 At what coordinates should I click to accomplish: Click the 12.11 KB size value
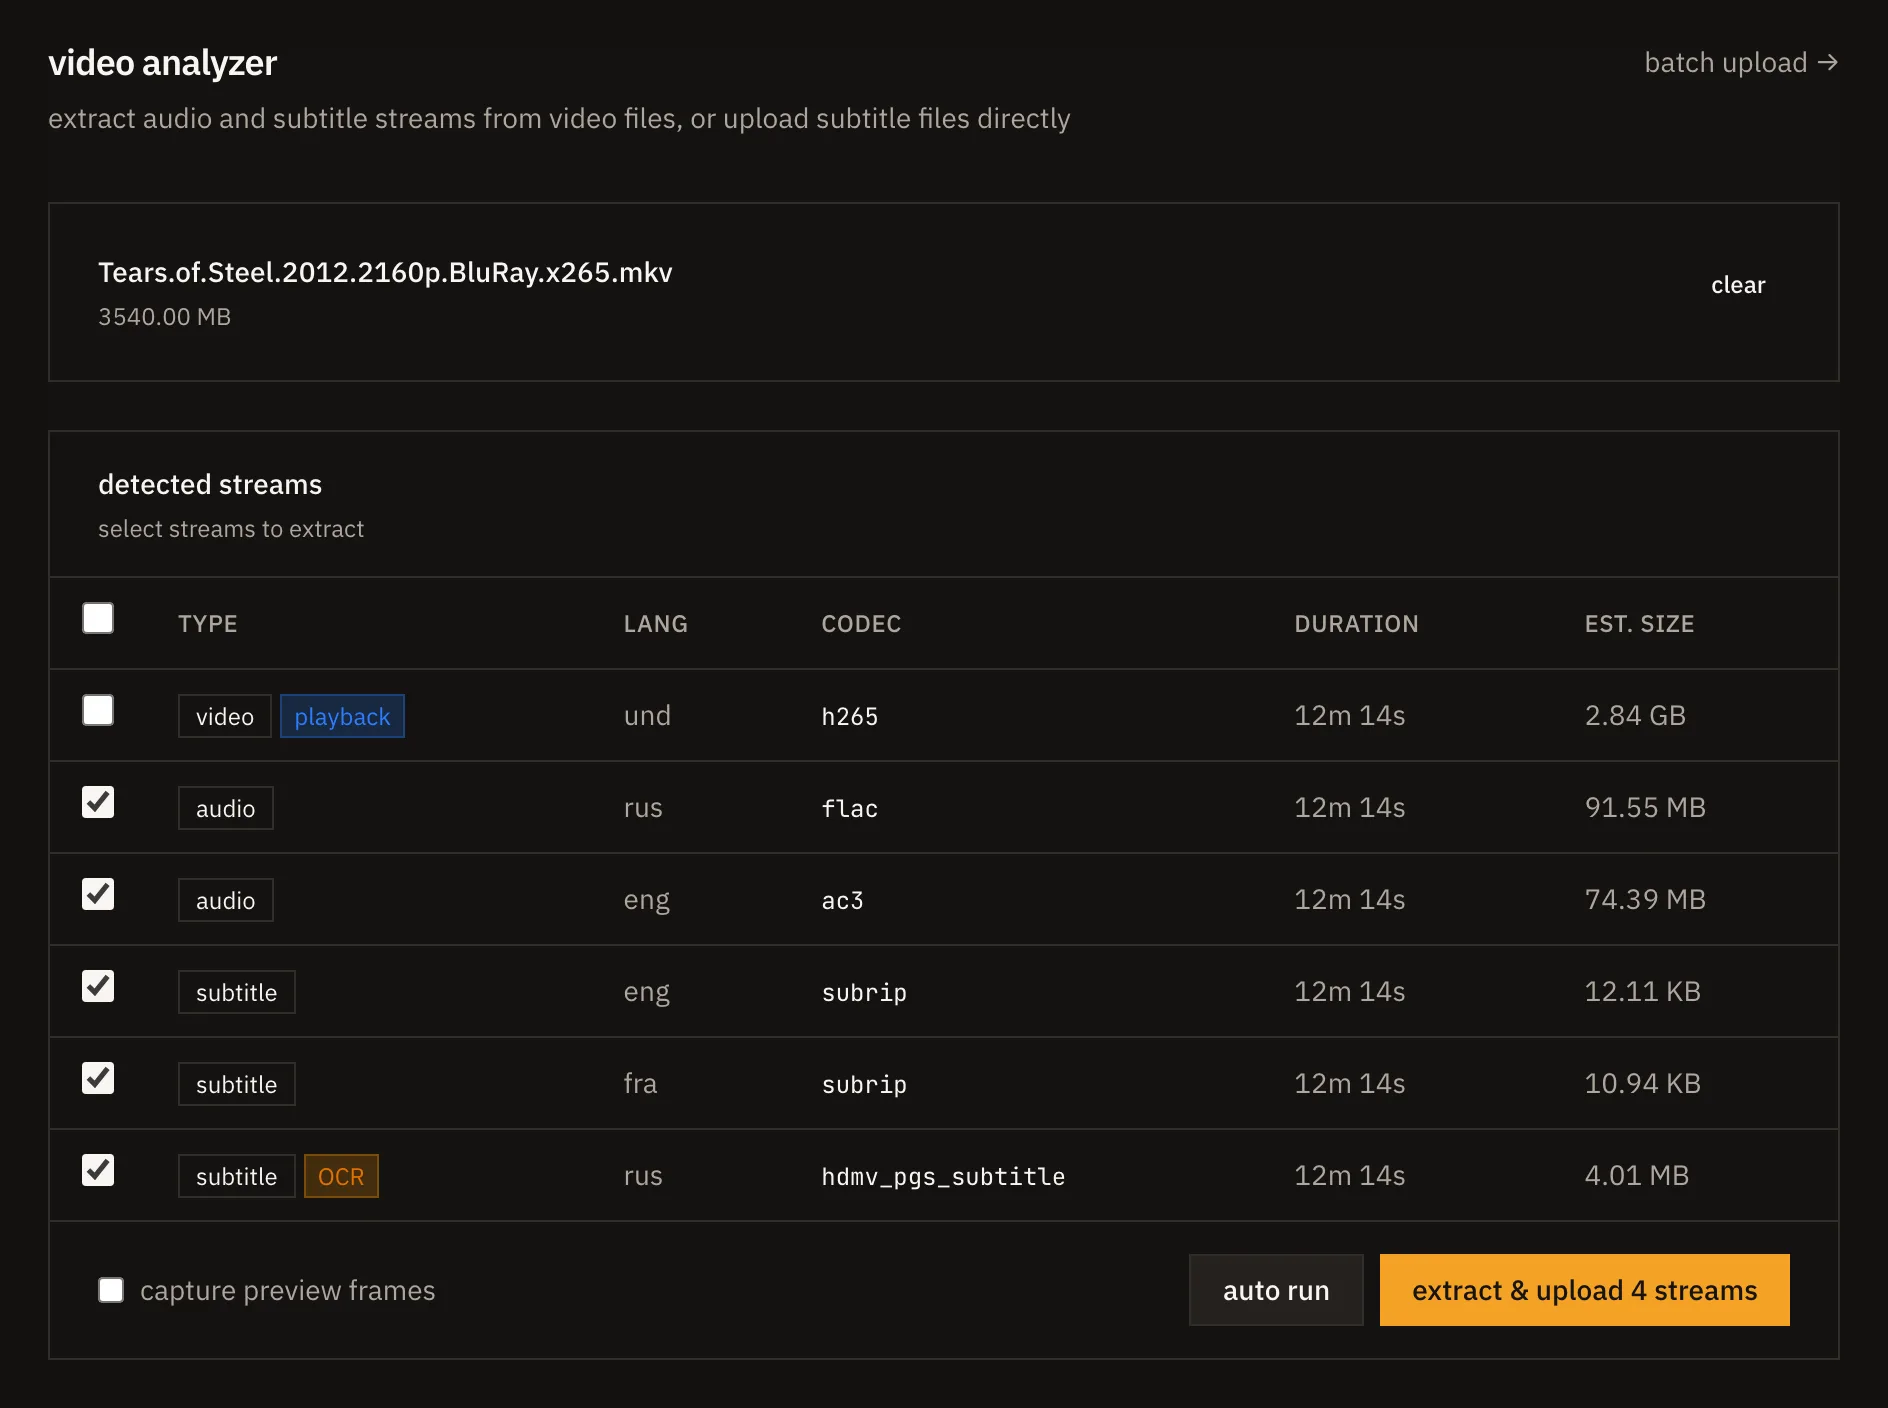pyautogui.click(x=1642, y=991)
